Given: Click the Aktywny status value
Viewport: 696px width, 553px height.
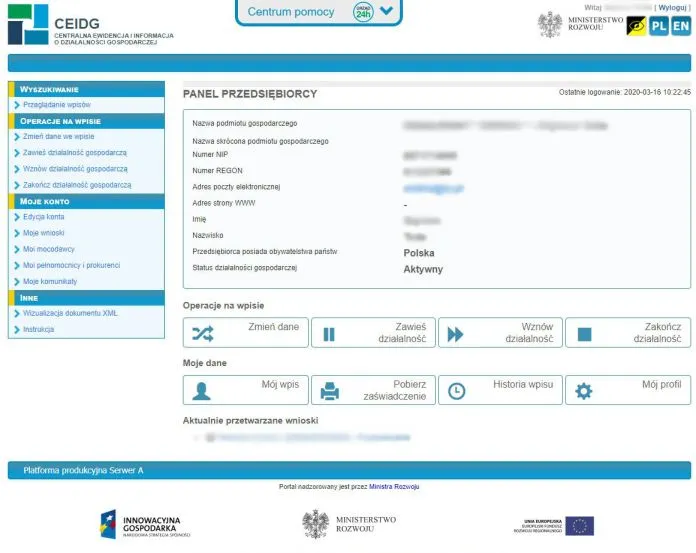Looking at the screenshot, I should click(423, 269).
